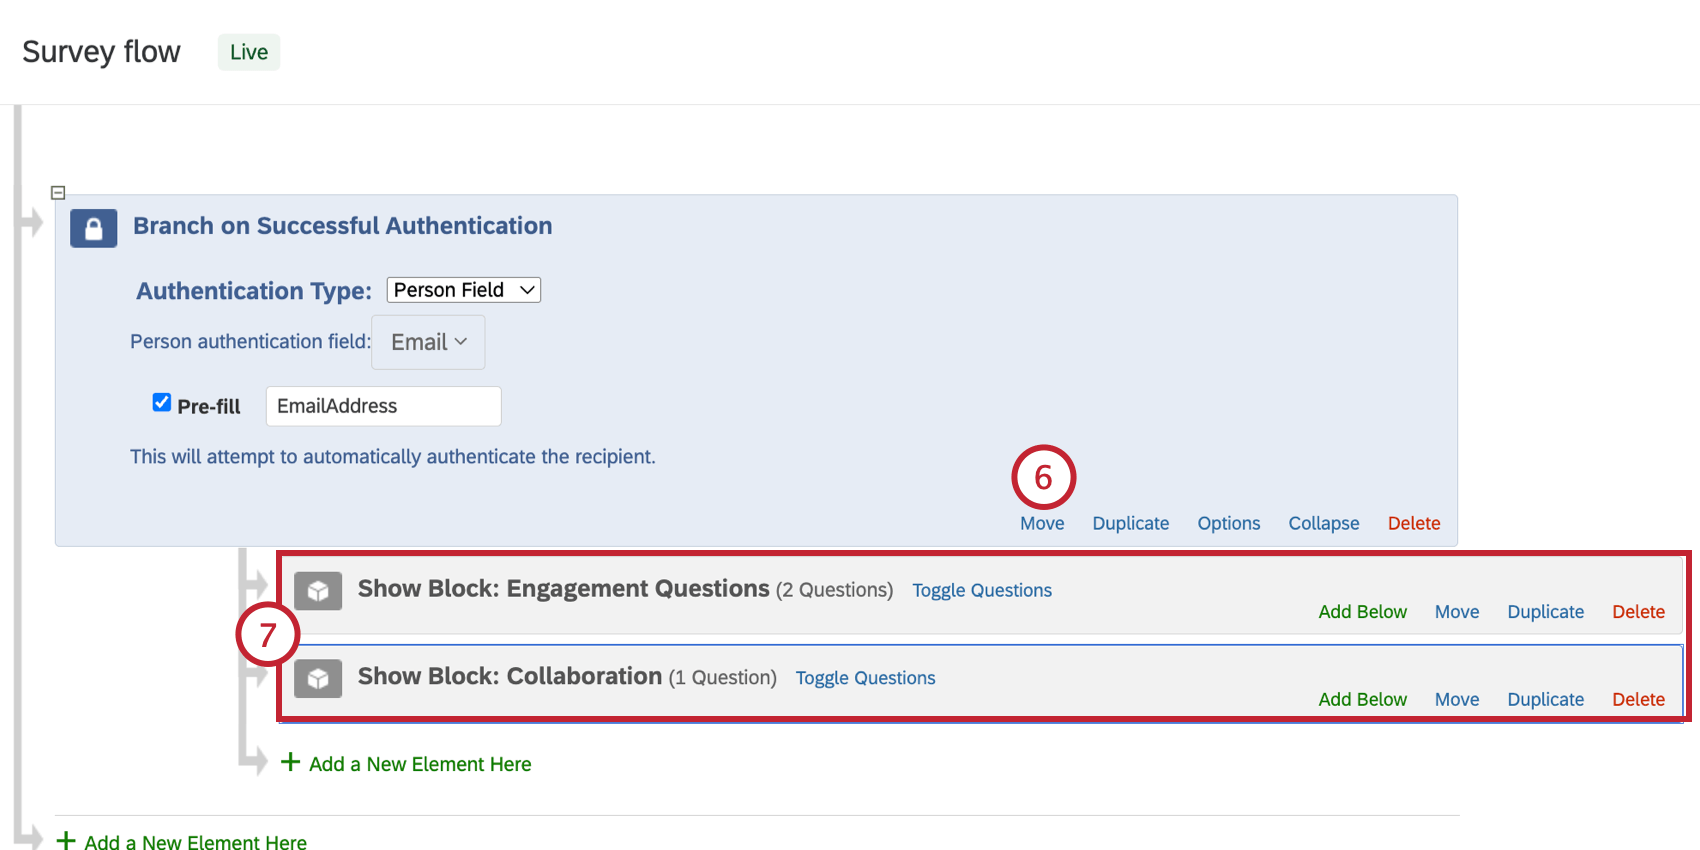Image resolution: width=1700 pixels, height=850 pixels.
Task: Duplicate the Engagement Questions block
Action: (x=1545, y=612)
